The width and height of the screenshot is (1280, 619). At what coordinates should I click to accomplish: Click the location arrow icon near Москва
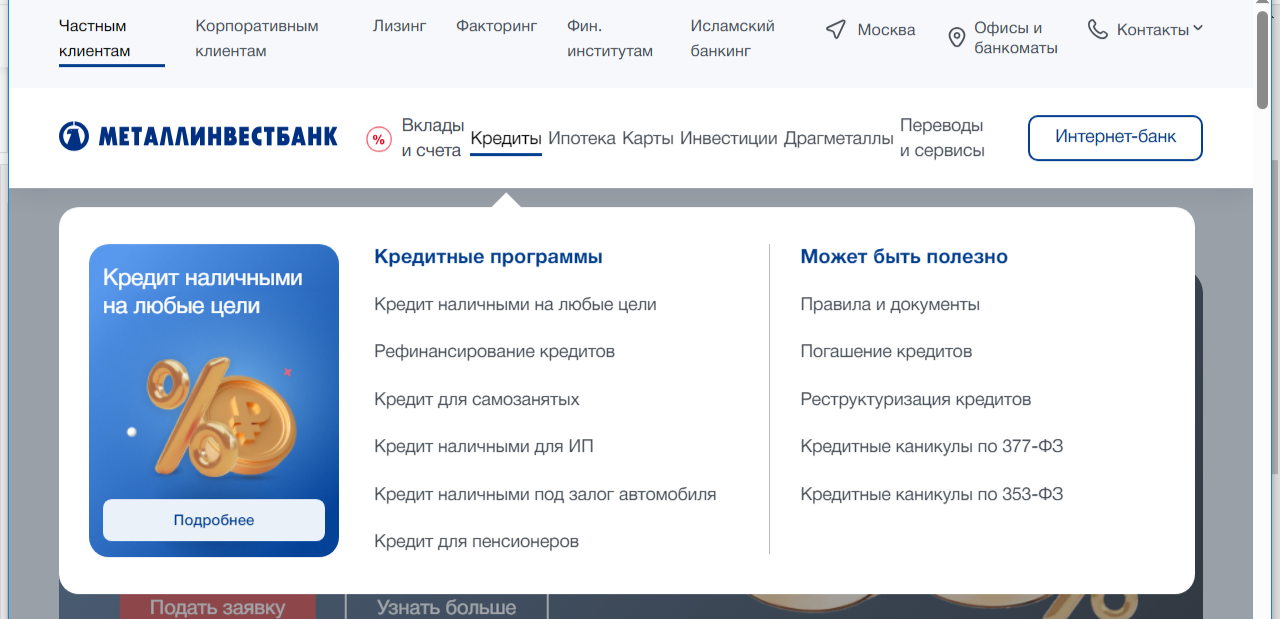[x=836, y=30]
